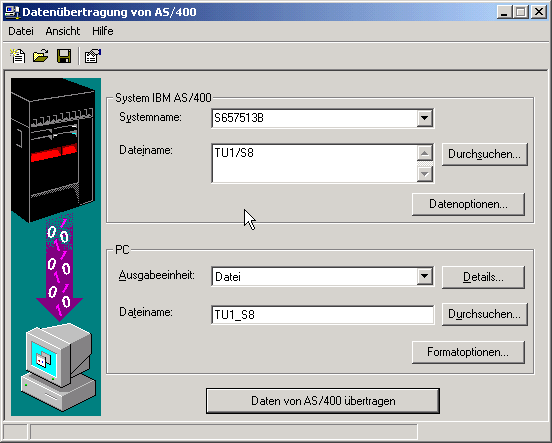Click the application icon in the title bar
This screenshot has width=552, height=443.
point(12,12)
